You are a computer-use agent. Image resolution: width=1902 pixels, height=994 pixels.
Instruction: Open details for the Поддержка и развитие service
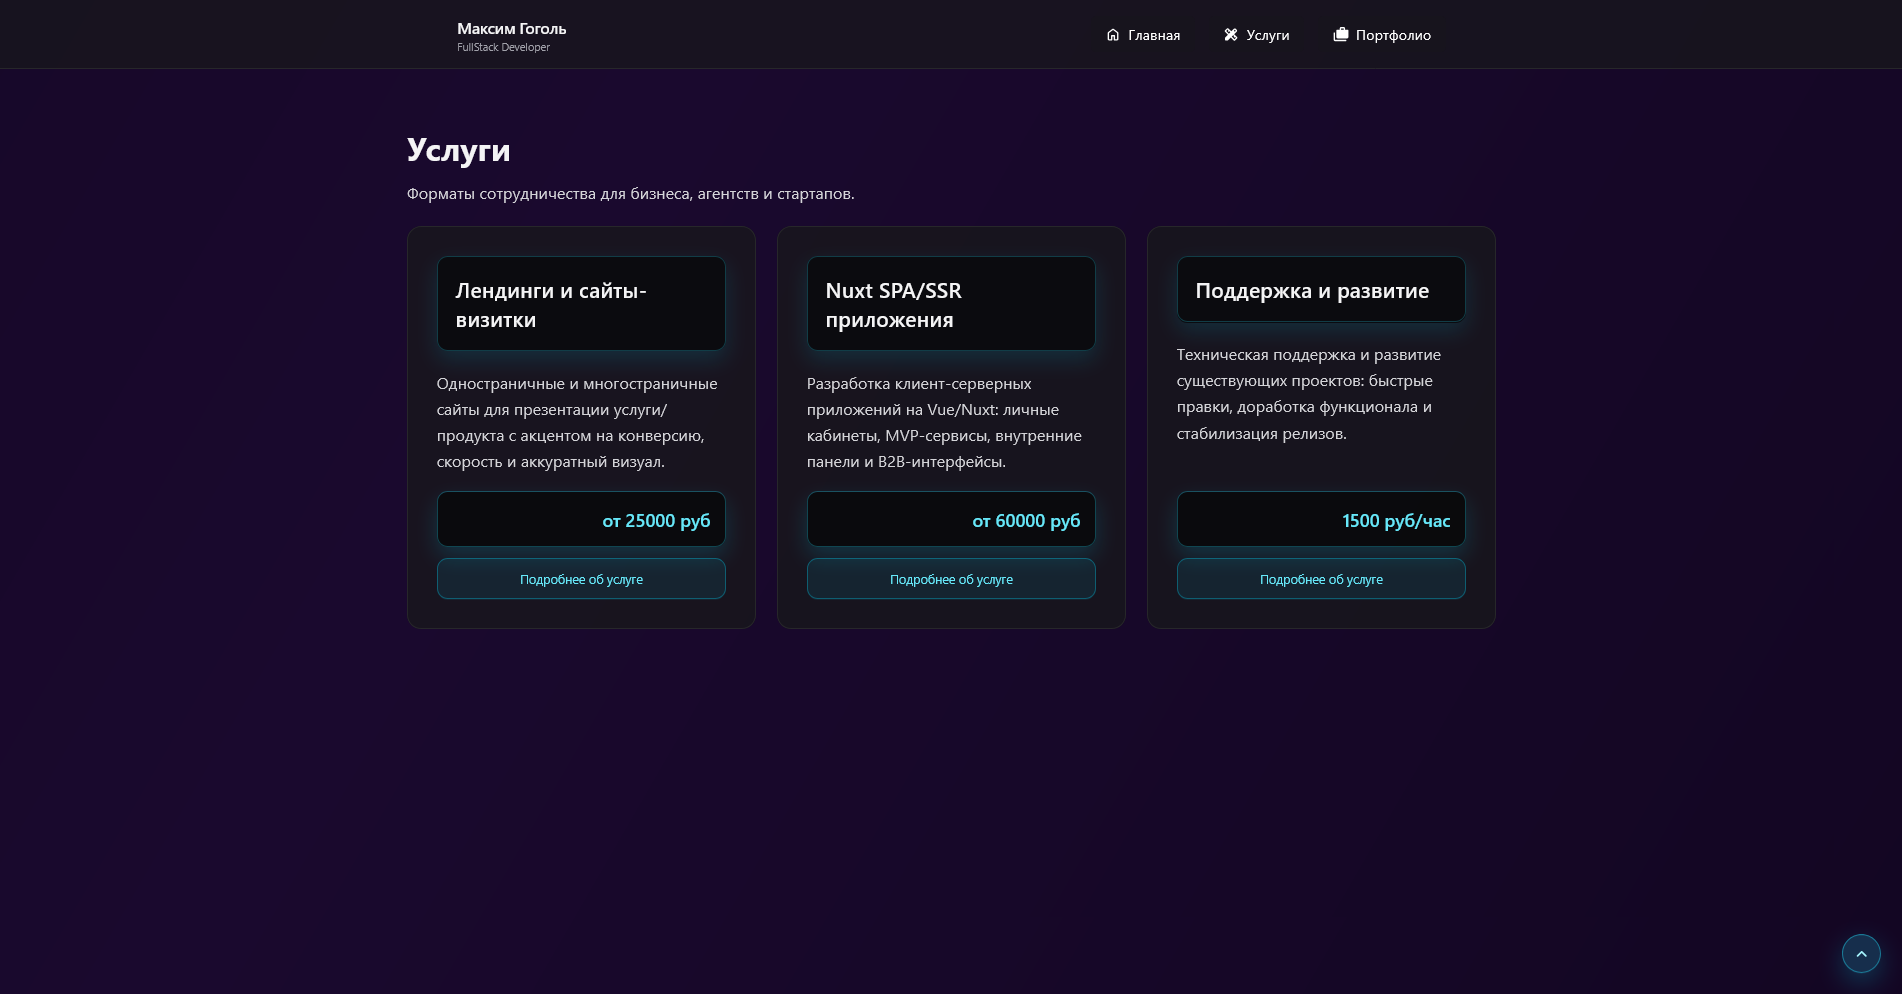pos(1321,579)
